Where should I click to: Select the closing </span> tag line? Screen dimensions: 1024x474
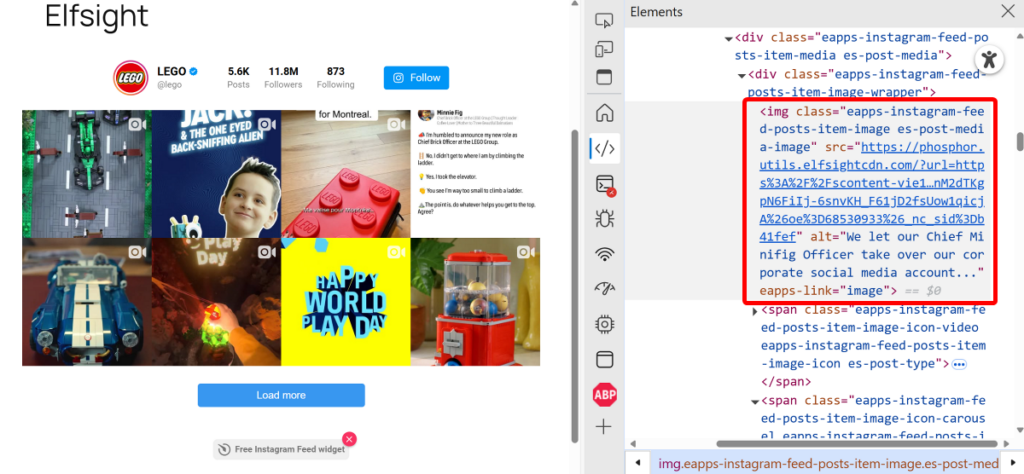pyautogui.click(x=786, y=381)
